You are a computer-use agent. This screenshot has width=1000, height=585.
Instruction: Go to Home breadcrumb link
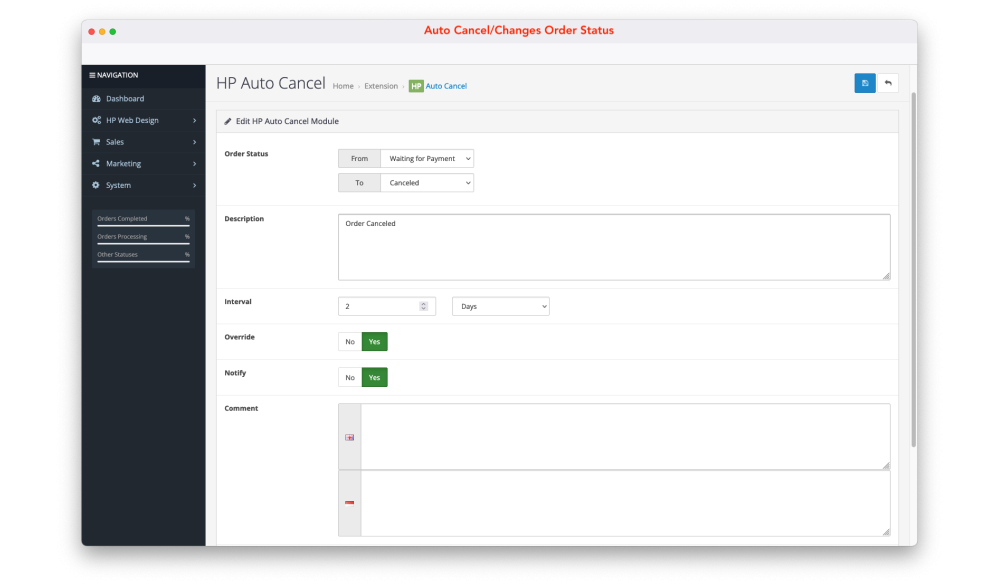343,87
